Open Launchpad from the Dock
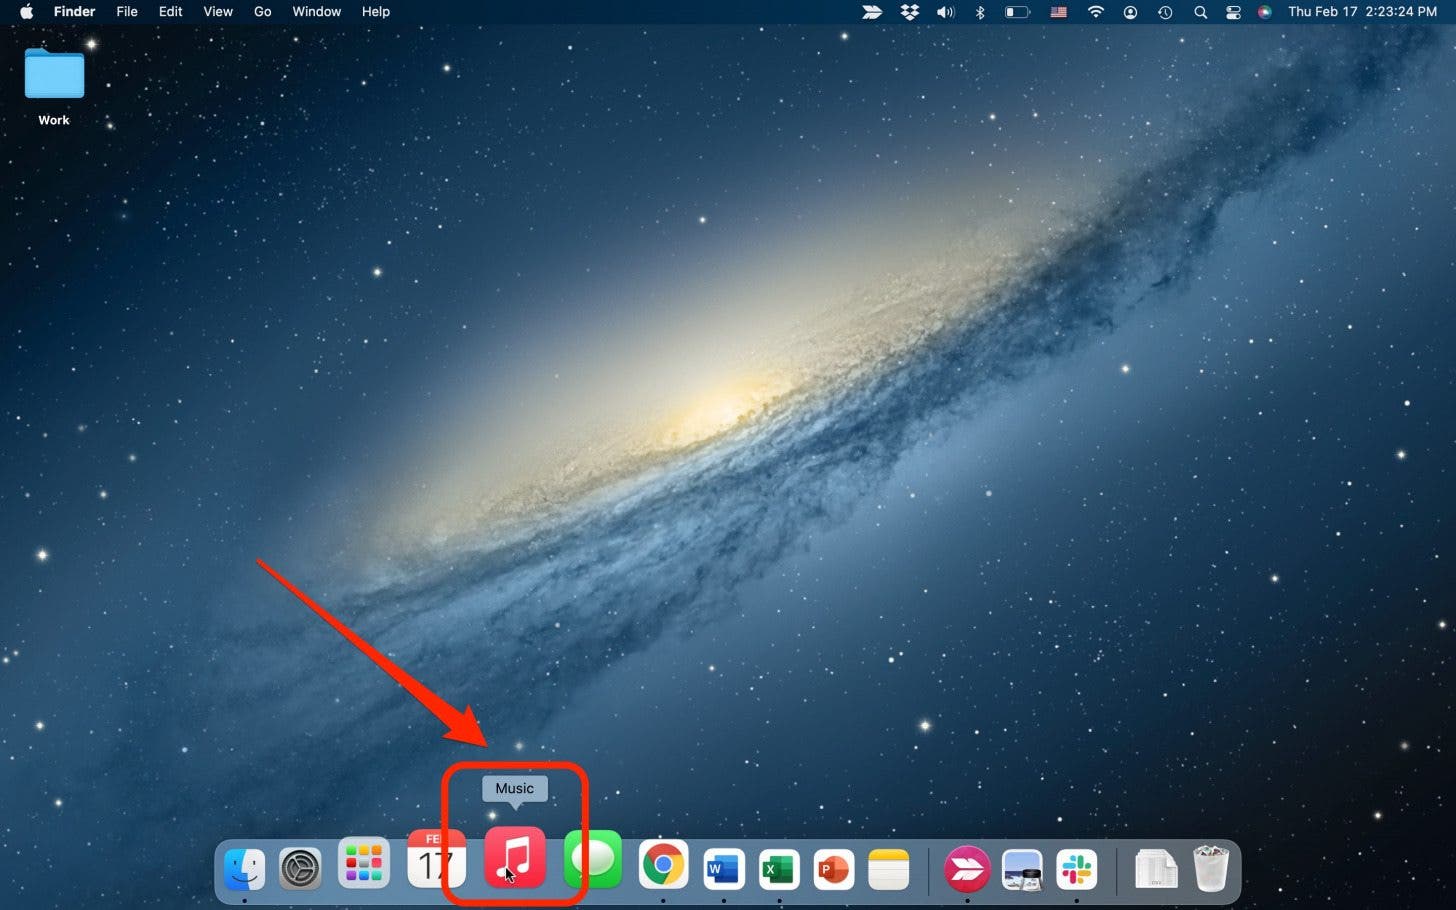This screenshot has width=1456, height=910. click(364, 864)
